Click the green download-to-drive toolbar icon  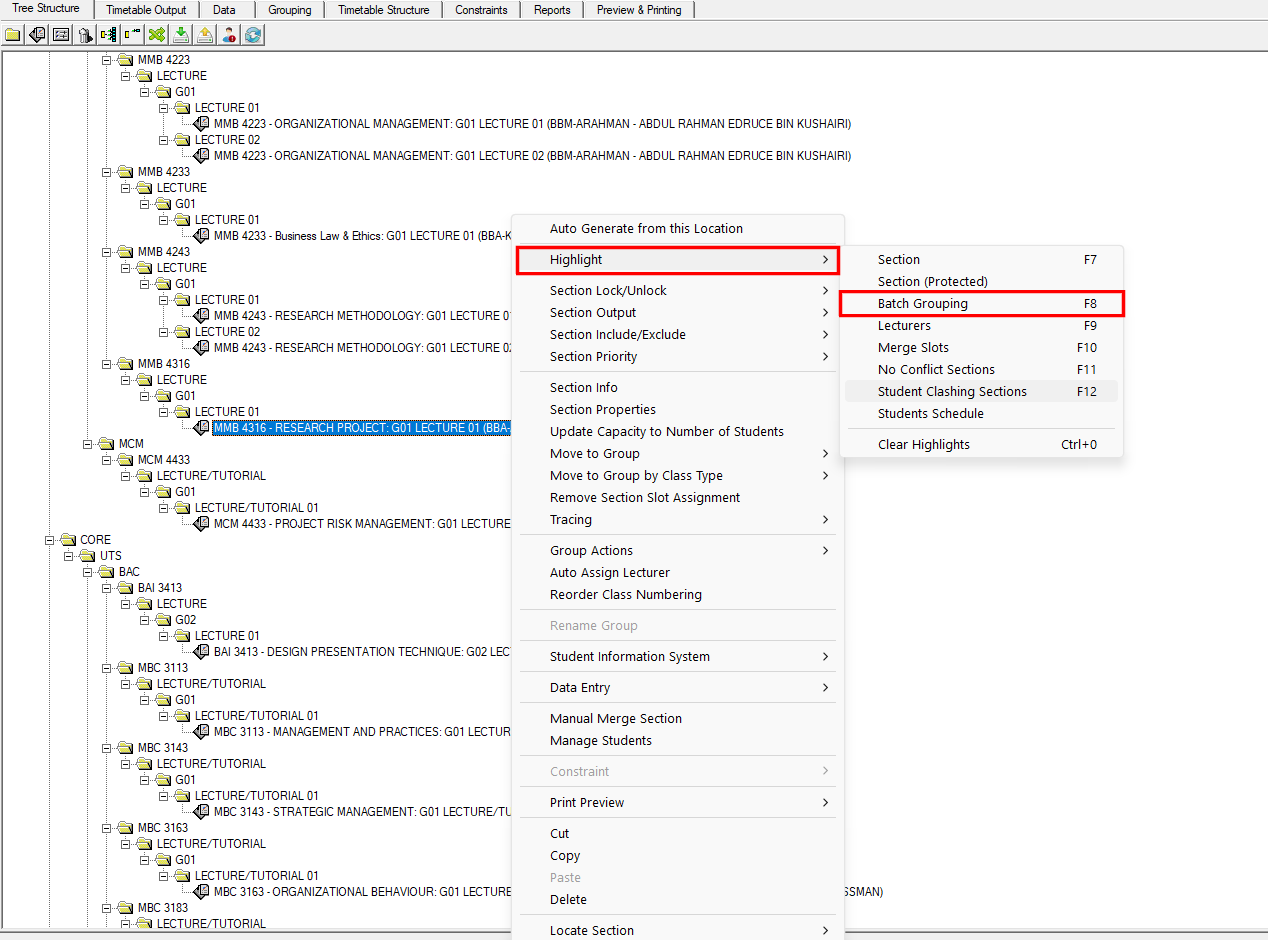[181, 35]
